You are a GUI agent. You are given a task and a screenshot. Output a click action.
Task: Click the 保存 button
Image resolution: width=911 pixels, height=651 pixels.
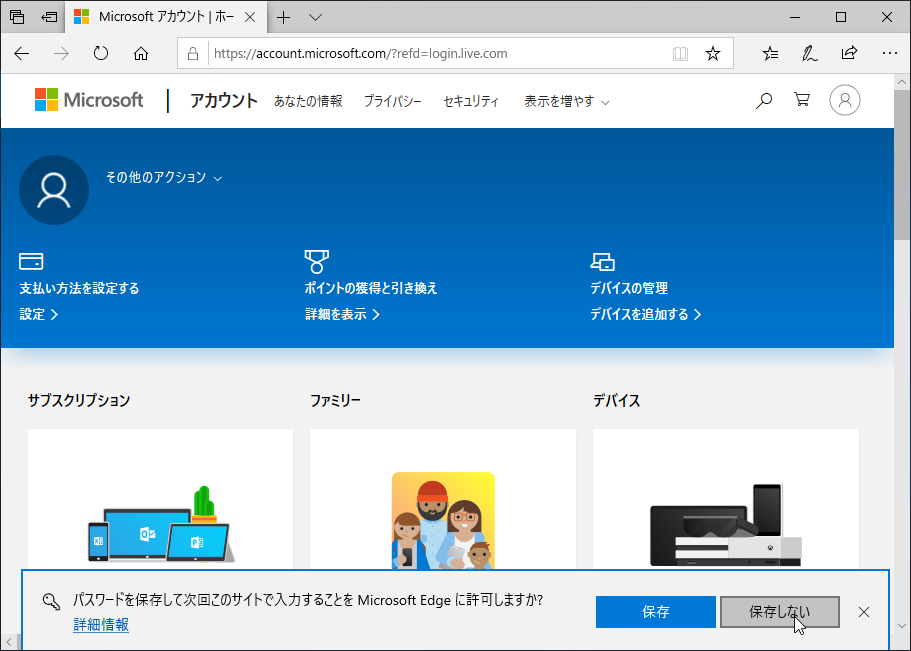[656, 612]
